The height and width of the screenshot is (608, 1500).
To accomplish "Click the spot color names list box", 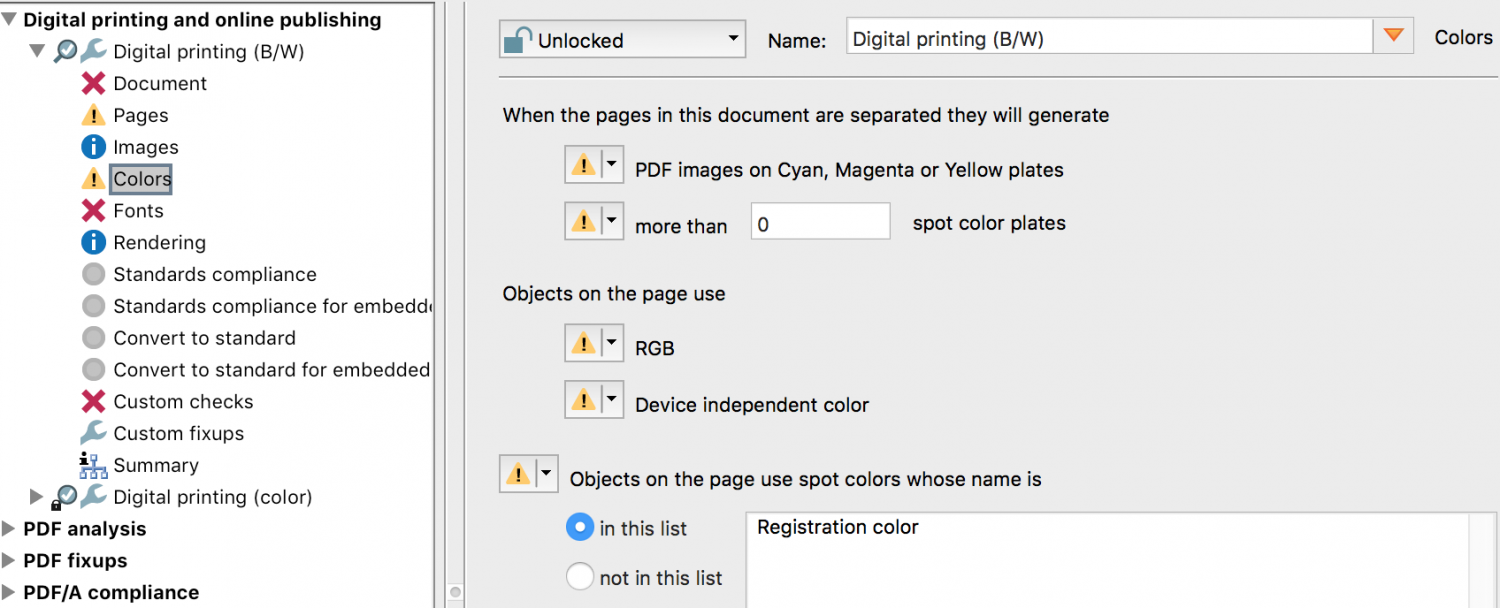I will [1120, 560].
